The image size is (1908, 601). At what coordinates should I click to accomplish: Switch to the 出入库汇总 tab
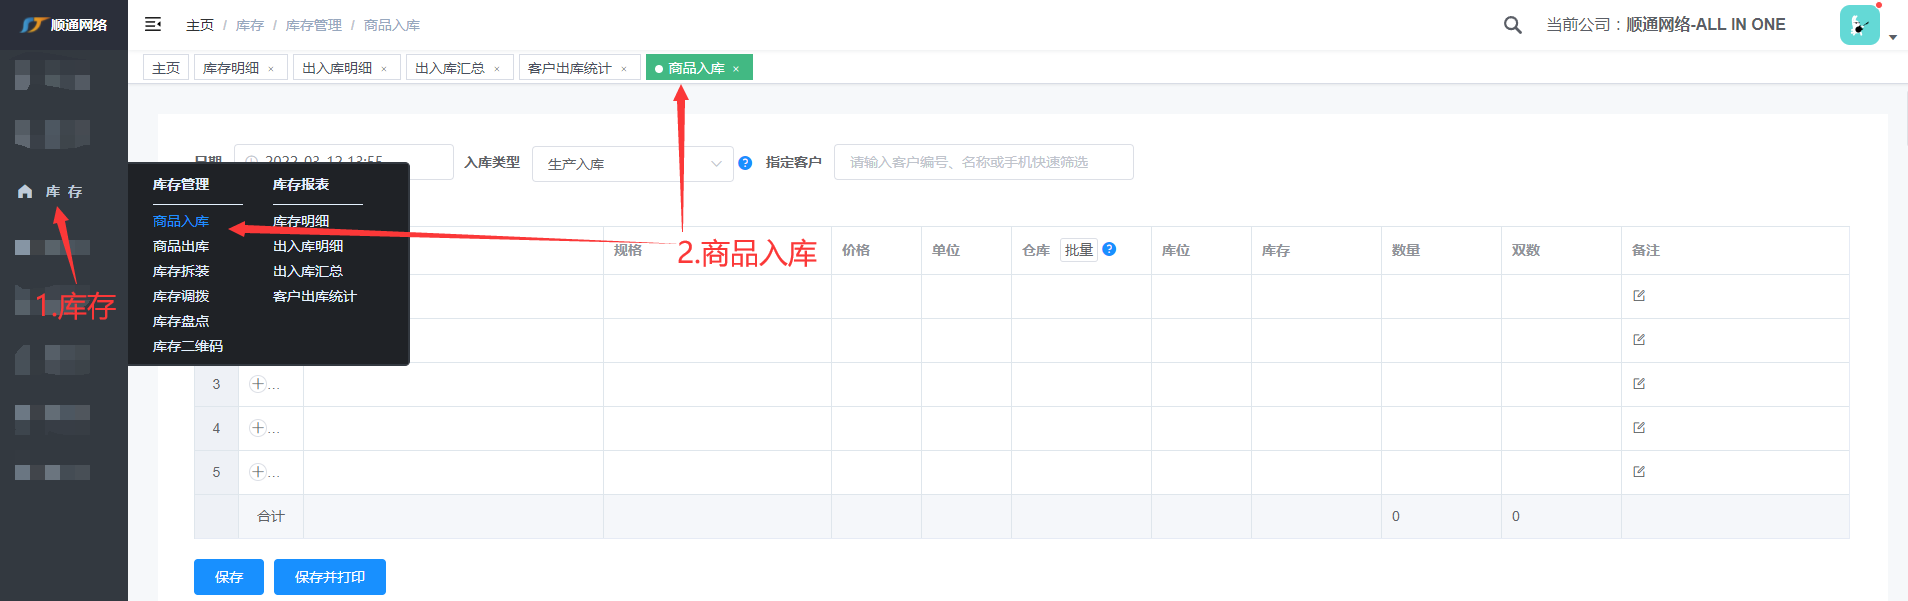[449, 68]
